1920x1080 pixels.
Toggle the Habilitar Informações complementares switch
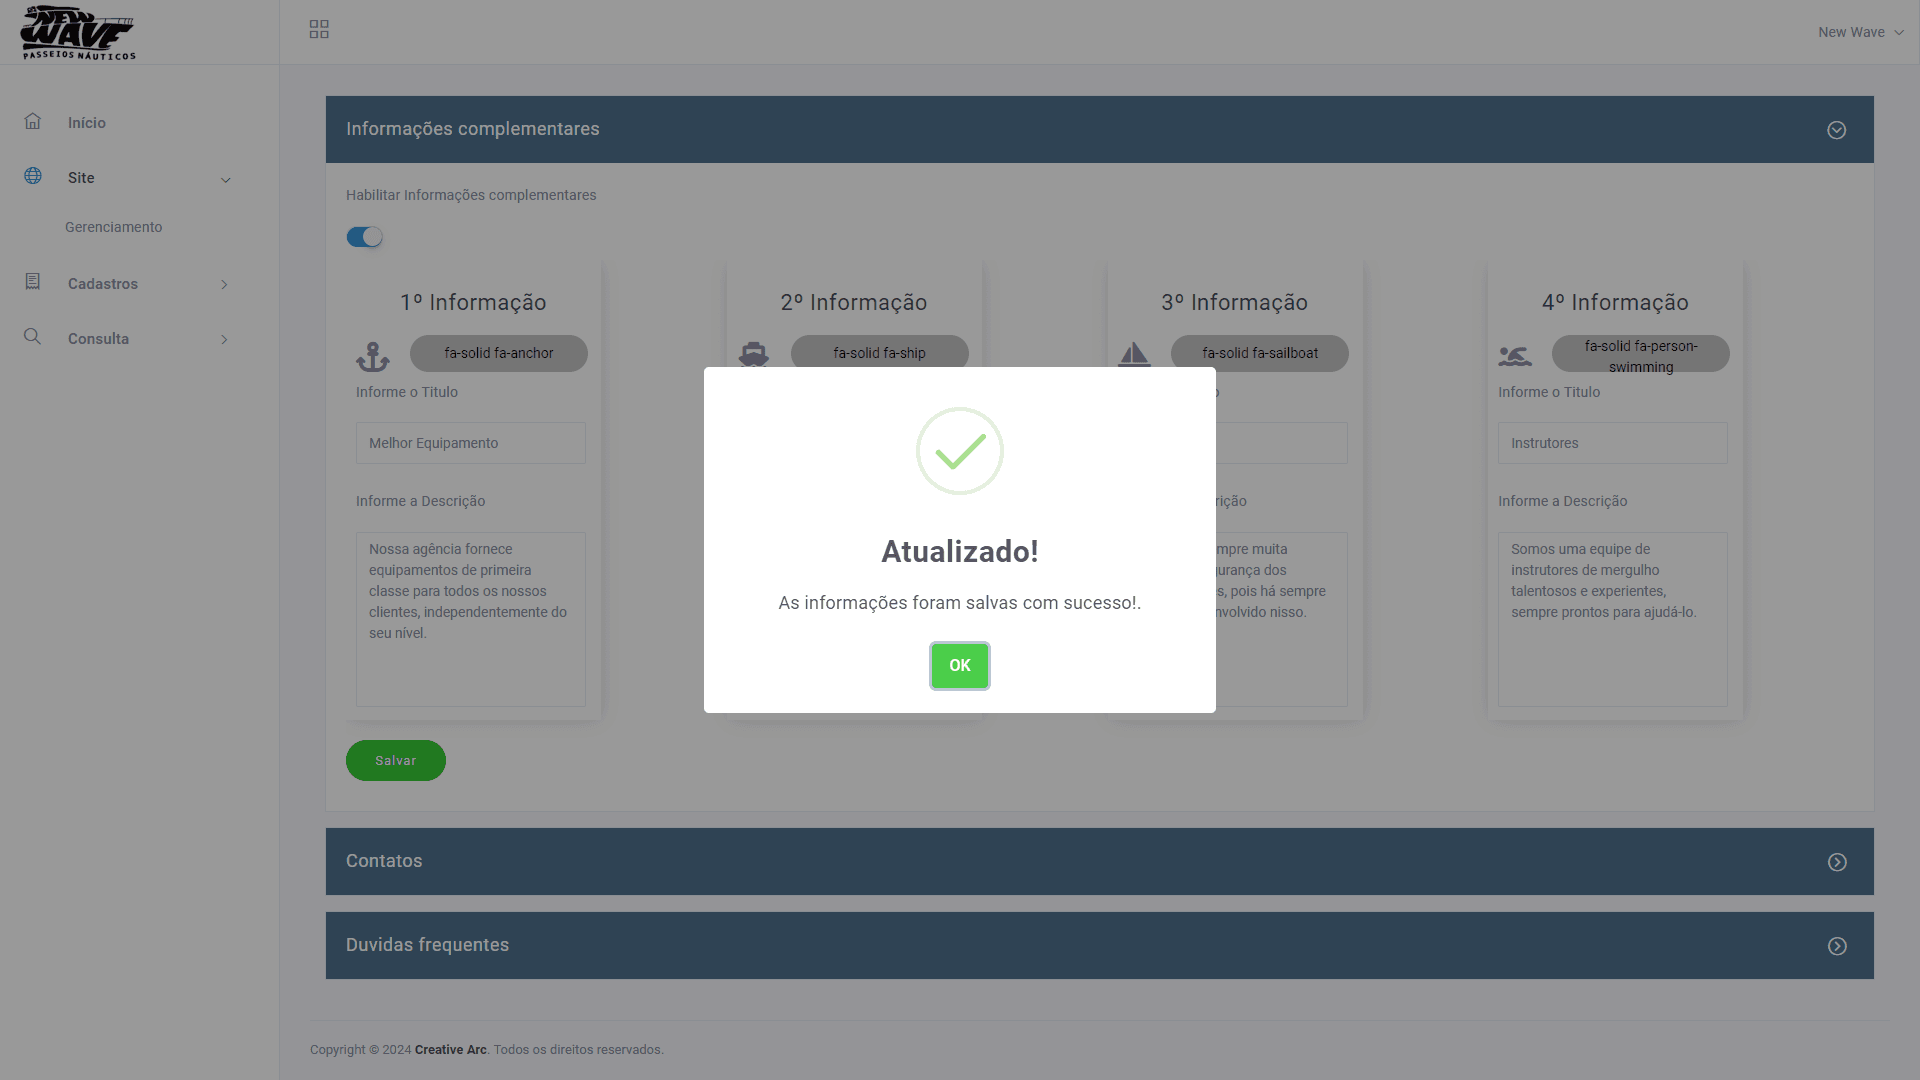click(x=364, y=237)
